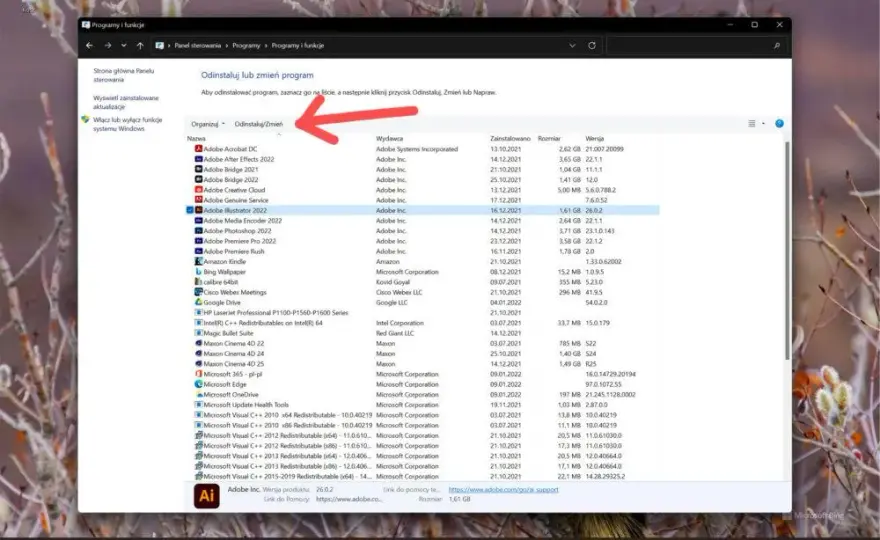
Task: Sort by the Zainstalowano column header
Action: 510,139
